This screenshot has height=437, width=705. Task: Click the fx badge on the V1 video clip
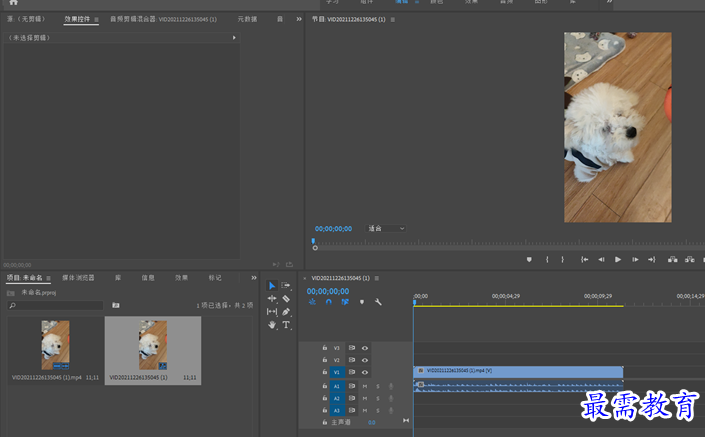pyautogui.click(x=421, y=371)
